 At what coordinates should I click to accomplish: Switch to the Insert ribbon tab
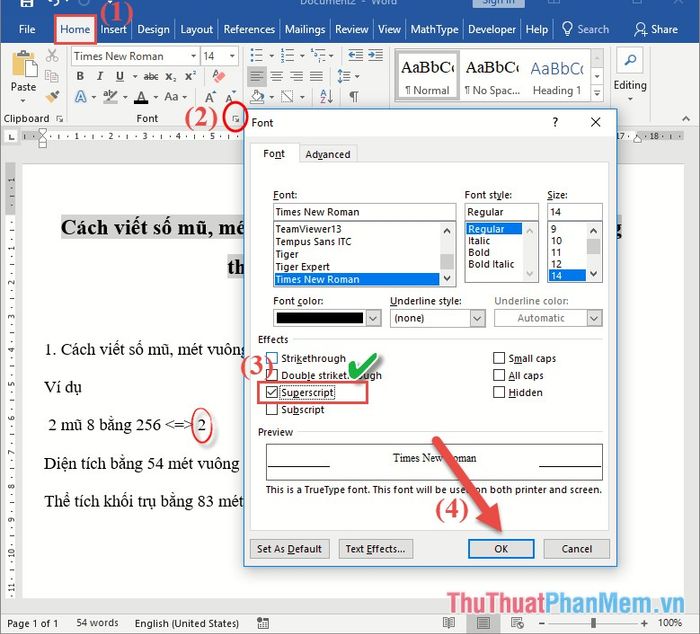point(113,29)
